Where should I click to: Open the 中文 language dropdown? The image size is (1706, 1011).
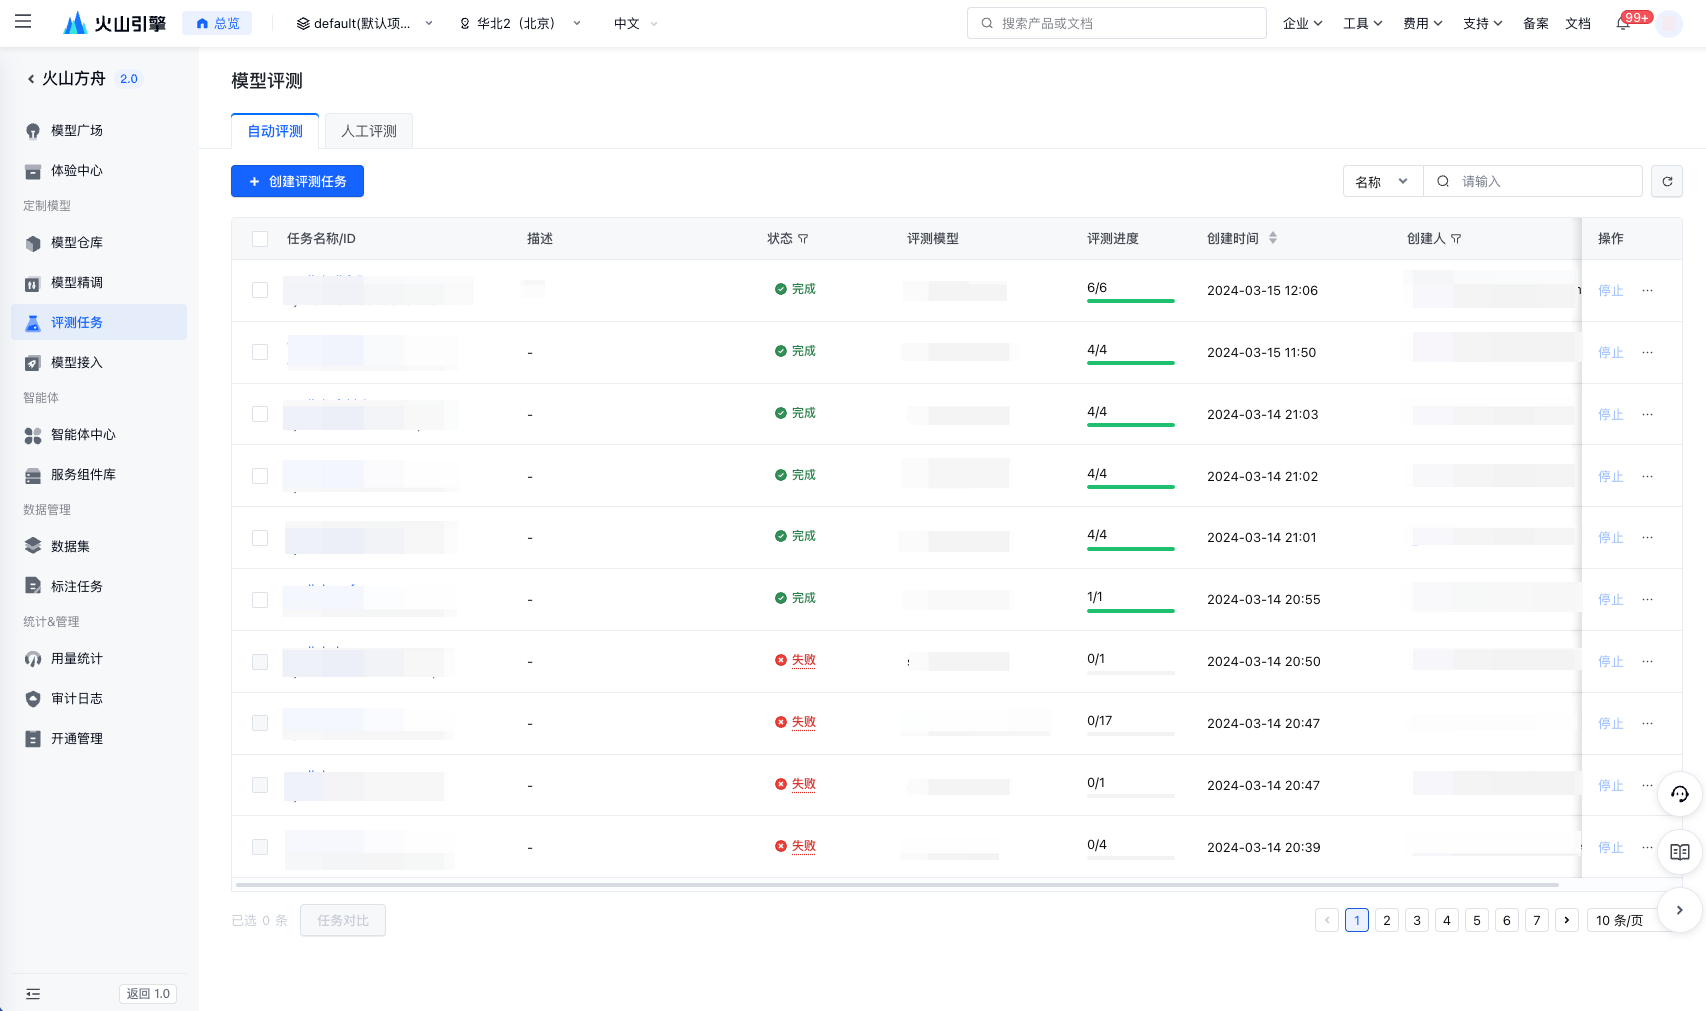(636, 23)
